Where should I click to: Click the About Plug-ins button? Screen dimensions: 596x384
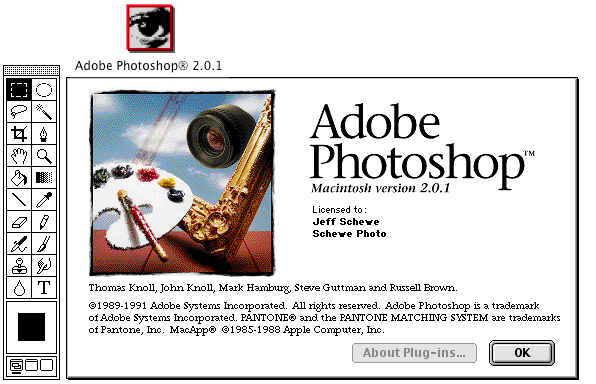pos(414,353)
